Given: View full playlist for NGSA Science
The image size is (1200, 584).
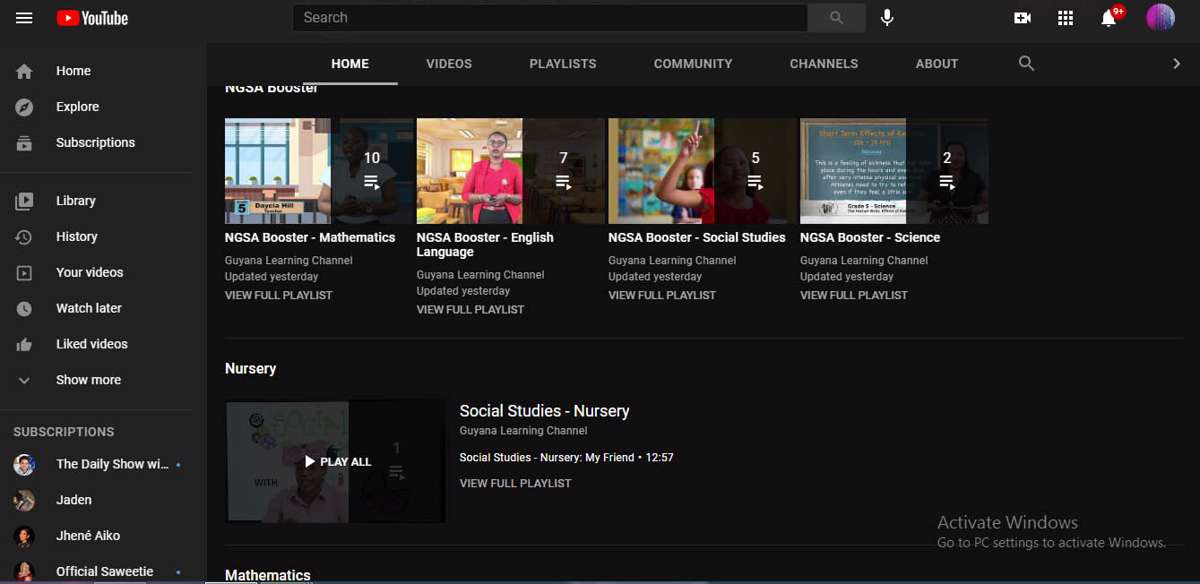Looking at the screenshot, I should tap(854, 295).
